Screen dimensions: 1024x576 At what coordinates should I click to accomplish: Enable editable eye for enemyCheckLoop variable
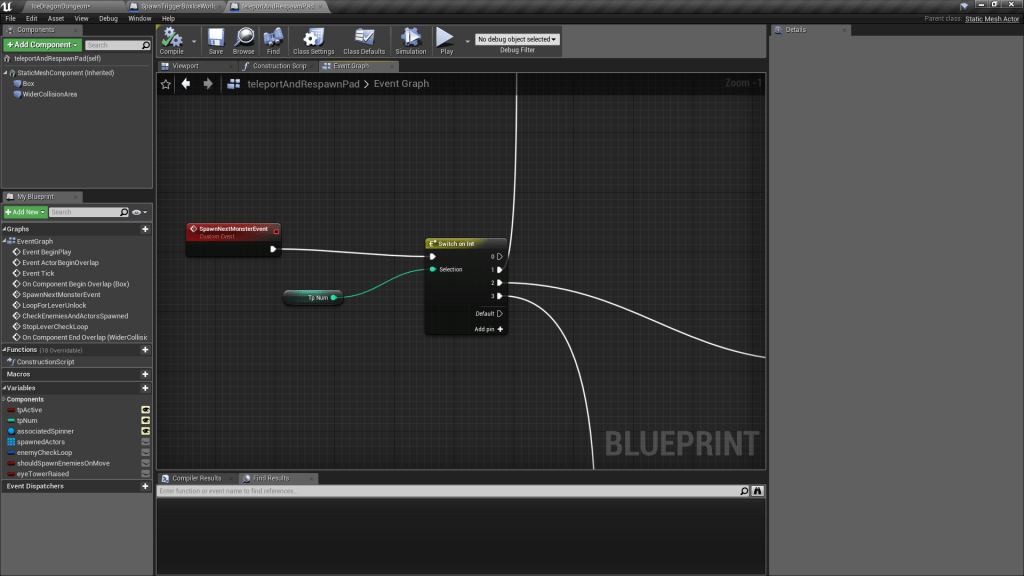(145, 452)
